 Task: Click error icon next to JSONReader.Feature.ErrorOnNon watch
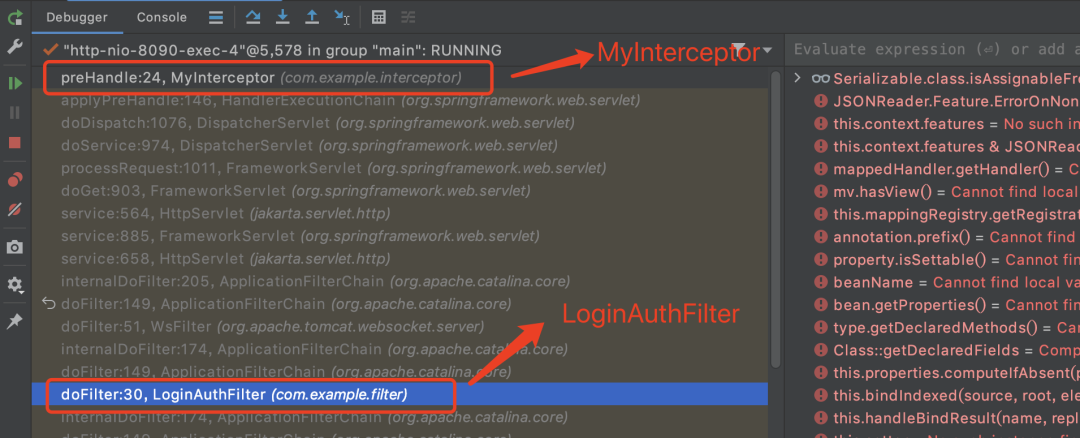[820, 101]
